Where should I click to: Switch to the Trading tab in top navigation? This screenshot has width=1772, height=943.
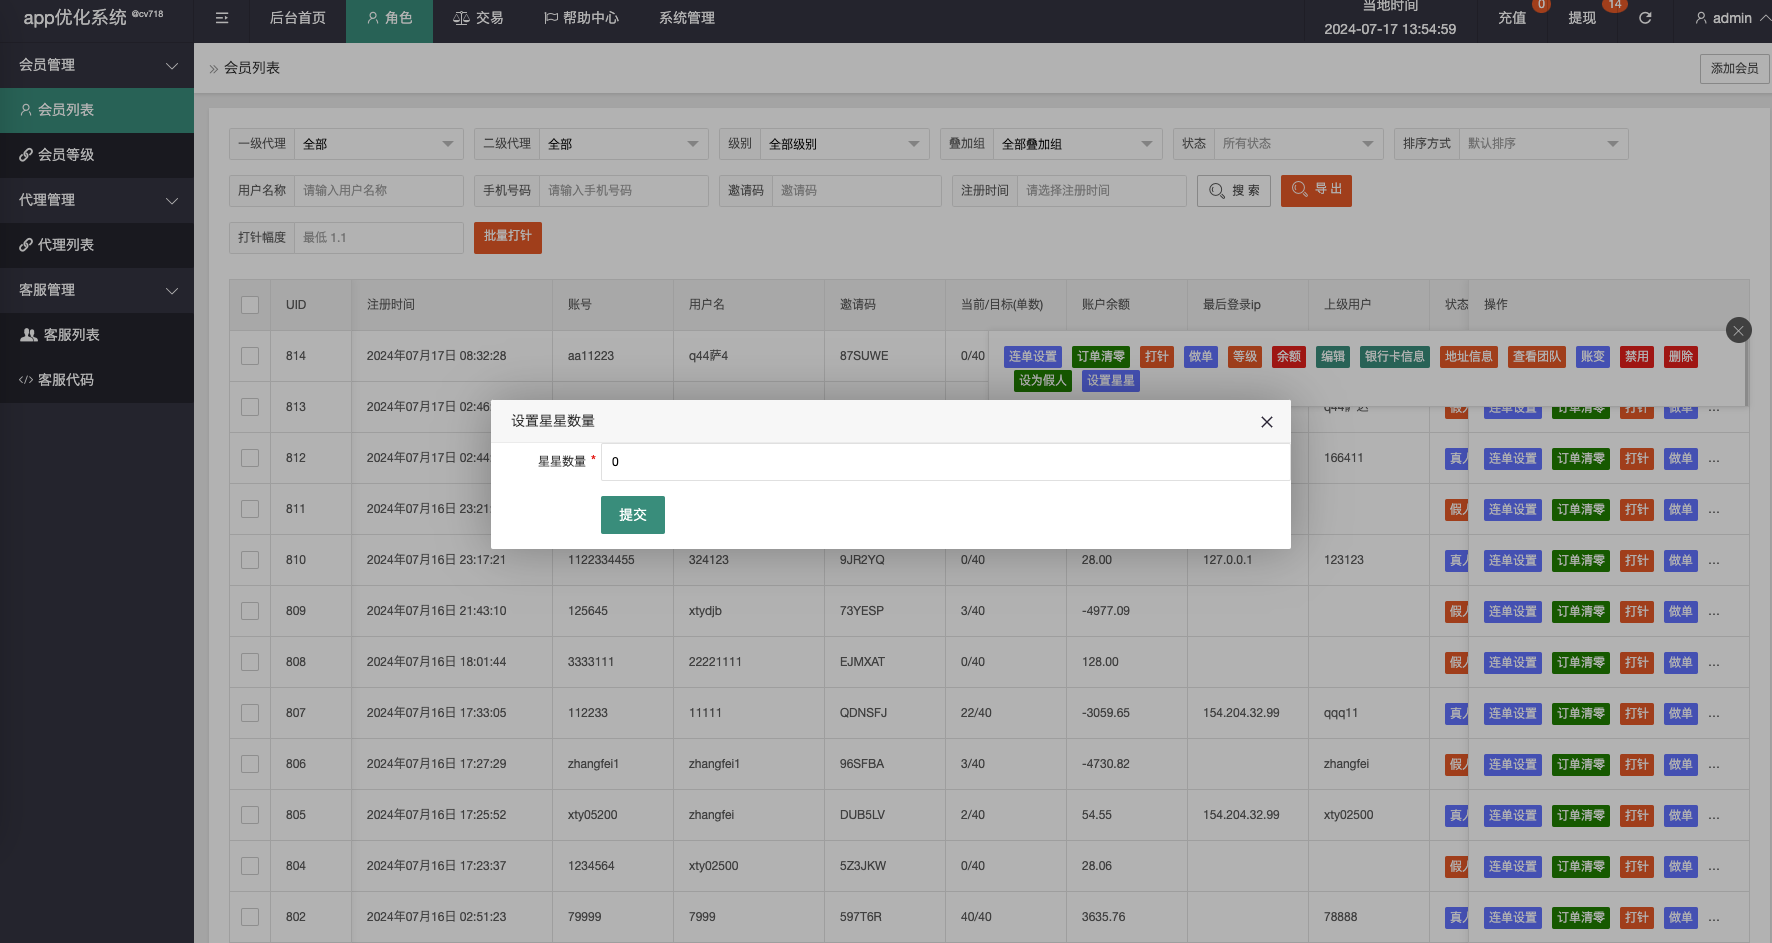click(478, 18)
